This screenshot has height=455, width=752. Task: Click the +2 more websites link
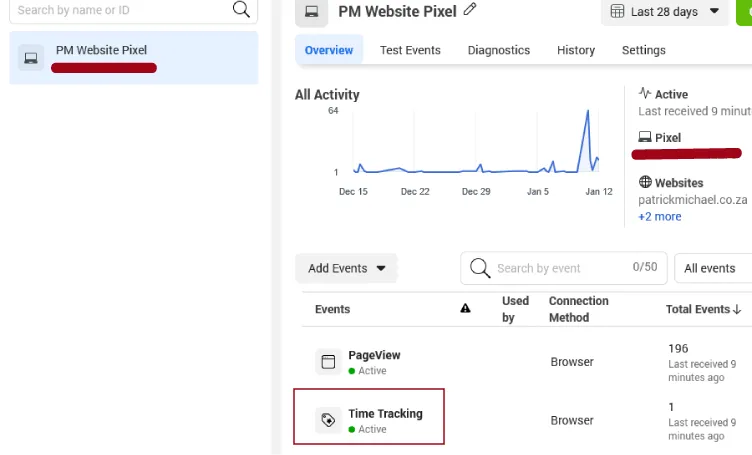660,217
